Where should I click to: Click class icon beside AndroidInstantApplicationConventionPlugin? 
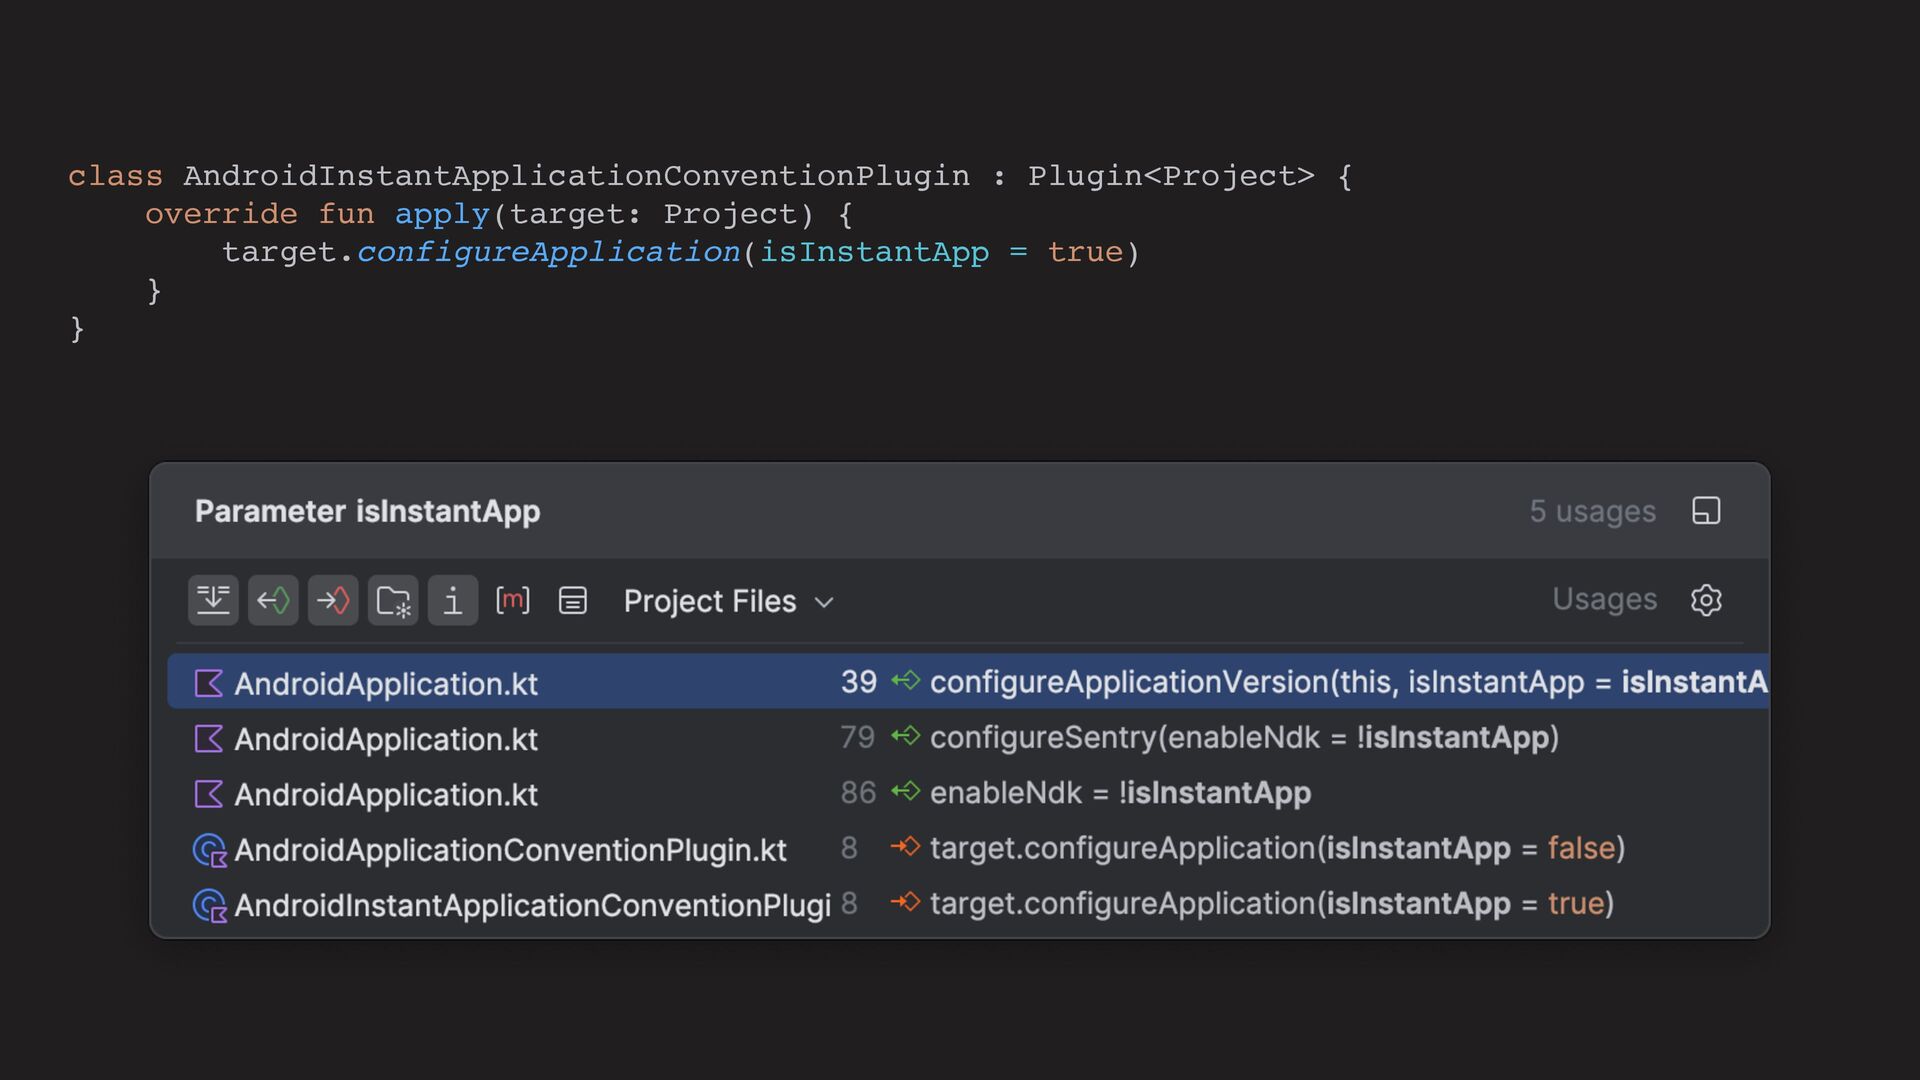209,905
